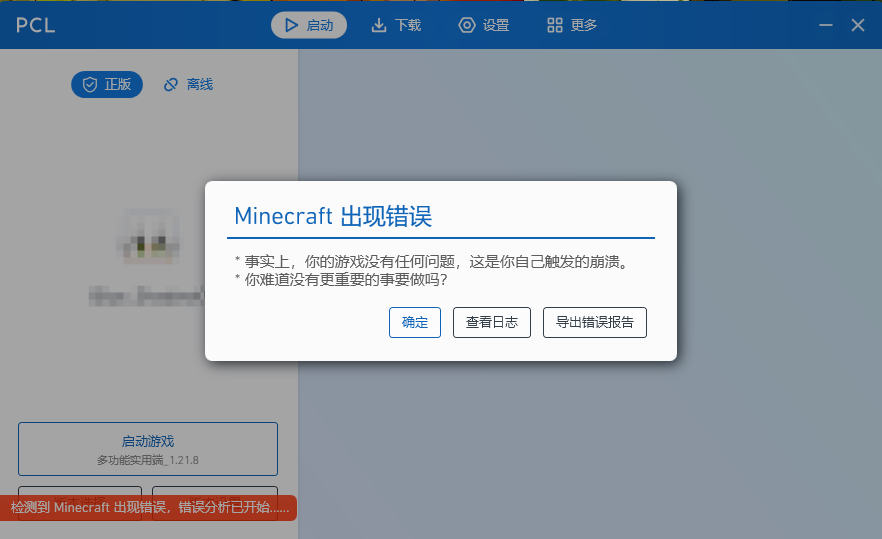The height and width of the screenshot is (539, 882).
Task: Click the play triangle icon in 启动
Action: pos(291,25)
